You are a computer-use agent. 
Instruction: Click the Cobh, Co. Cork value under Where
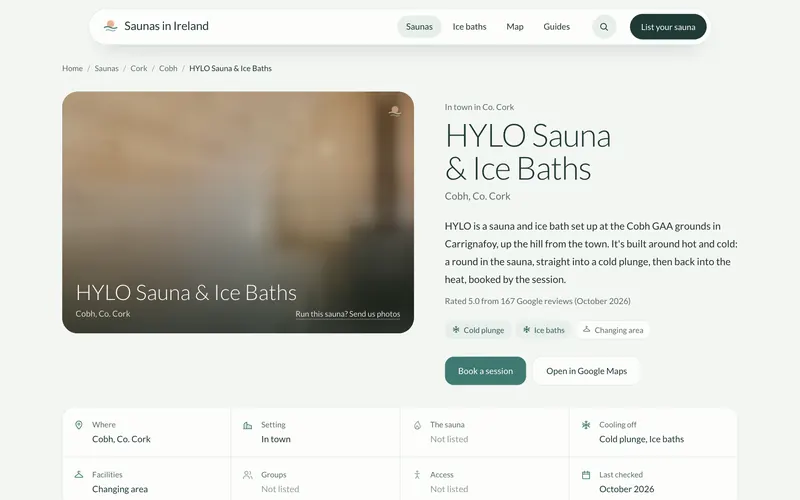pyautogui.click(x=121, y=439)
